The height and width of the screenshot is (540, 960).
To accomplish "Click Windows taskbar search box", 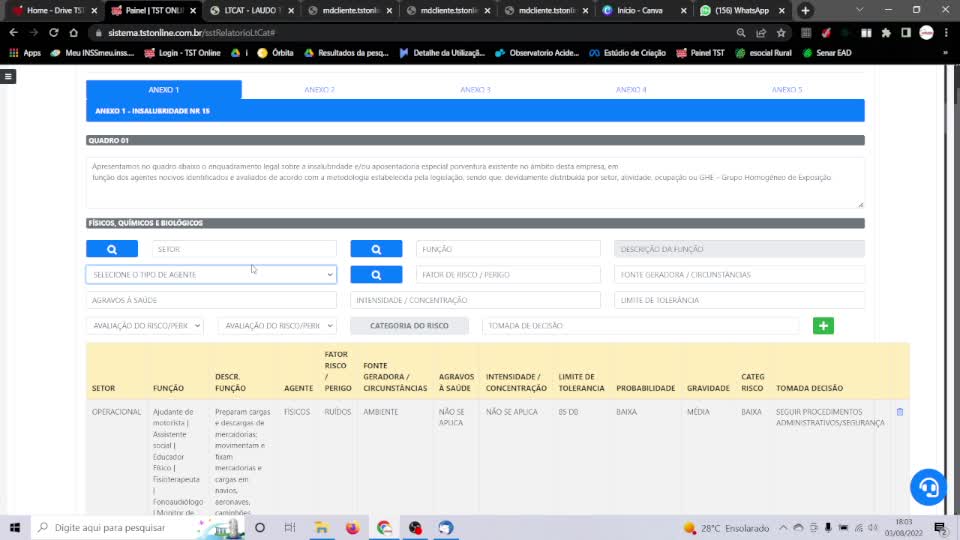I will tap(138, 527).
